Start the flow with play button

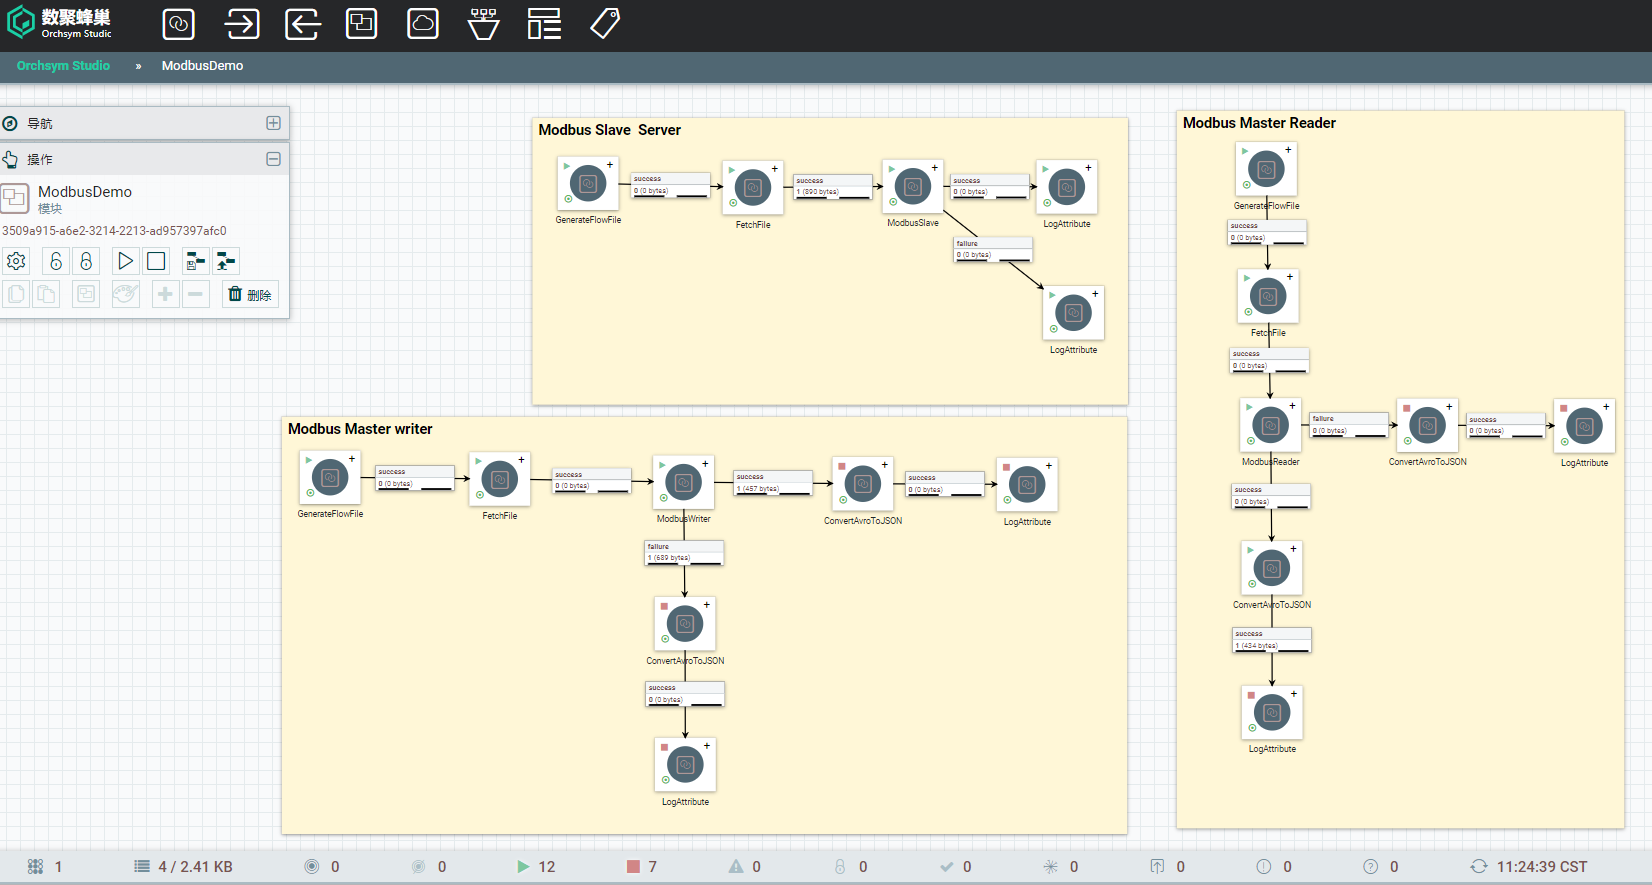click(x=125, y=262)
